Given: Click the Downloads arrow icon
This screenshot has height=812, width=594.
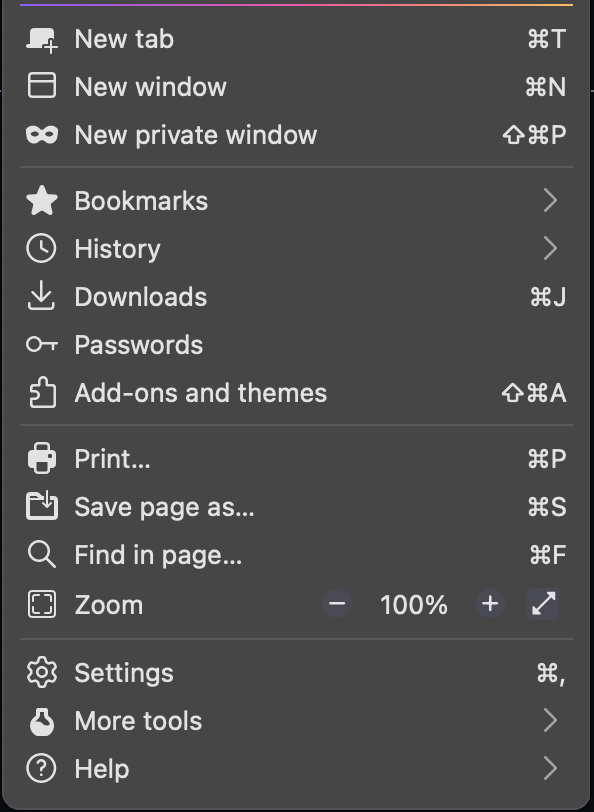Looking at the screenshot, I should 41,296.
